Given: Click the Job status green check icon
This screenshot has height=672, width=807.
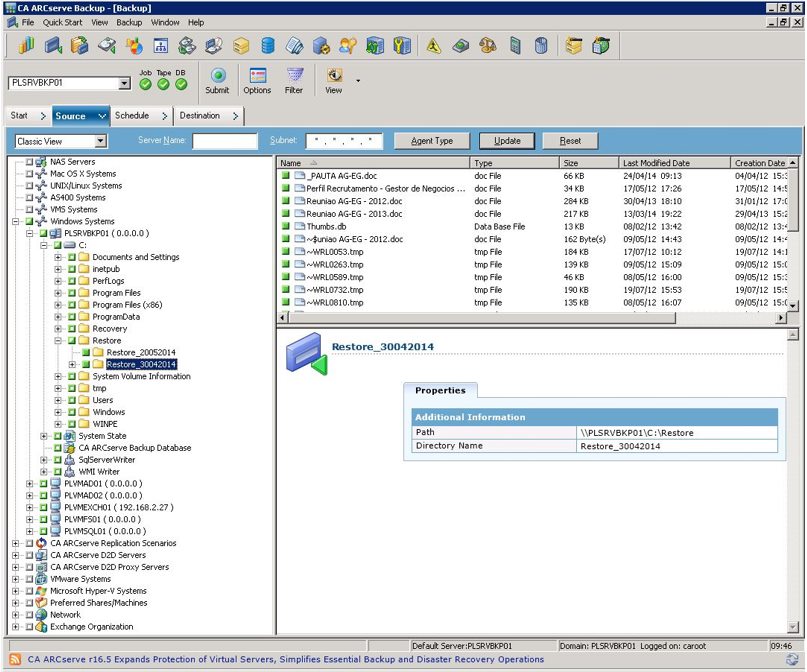Looking at the screenshot, I should [146, 84].
